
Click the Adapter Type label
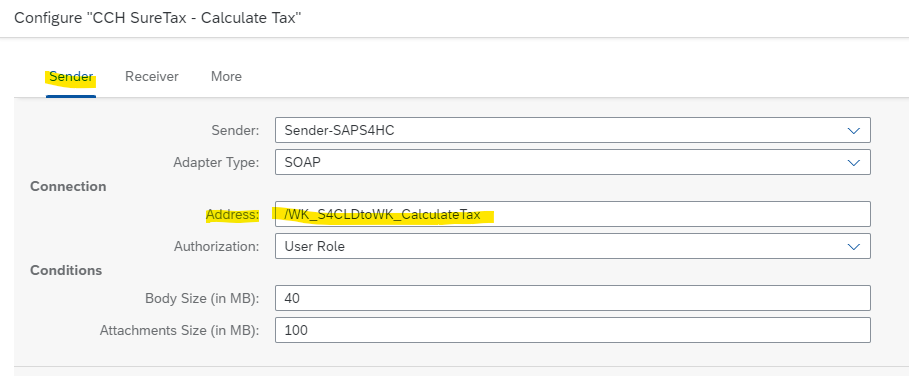[x=216, y=163]
